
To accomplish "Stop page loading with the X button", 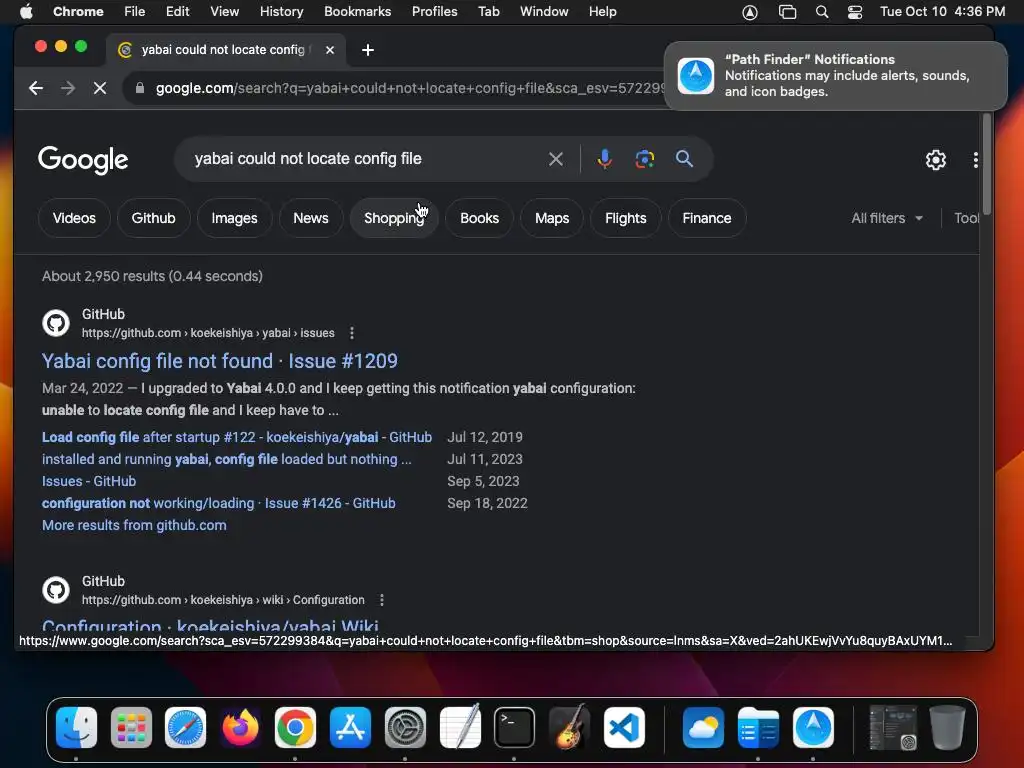I will point(100,88).
